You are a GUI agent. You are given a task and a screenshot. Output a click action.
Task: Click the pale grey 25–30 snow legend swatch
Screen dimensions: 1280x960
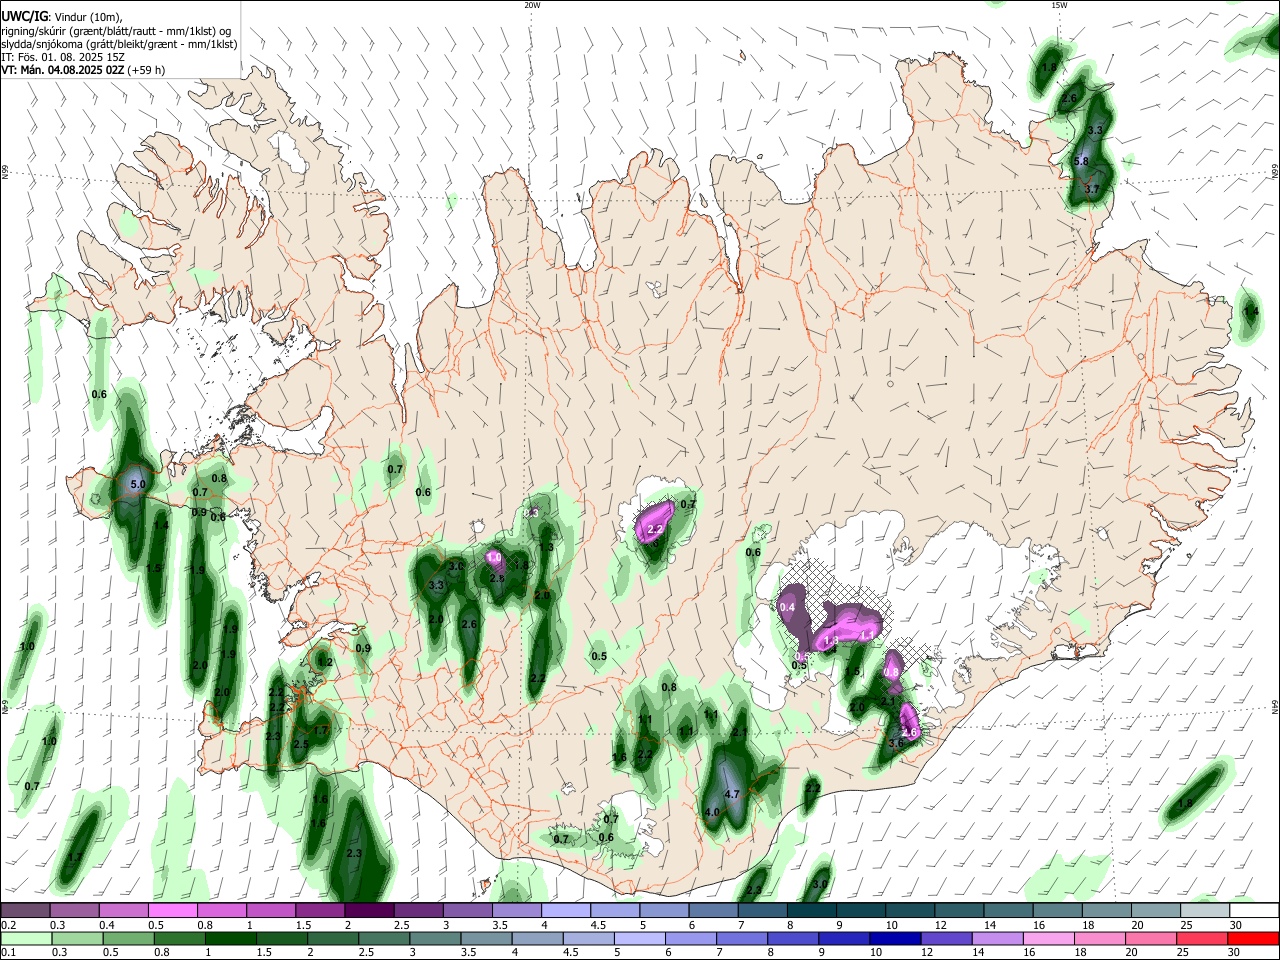pos(1206,911)
